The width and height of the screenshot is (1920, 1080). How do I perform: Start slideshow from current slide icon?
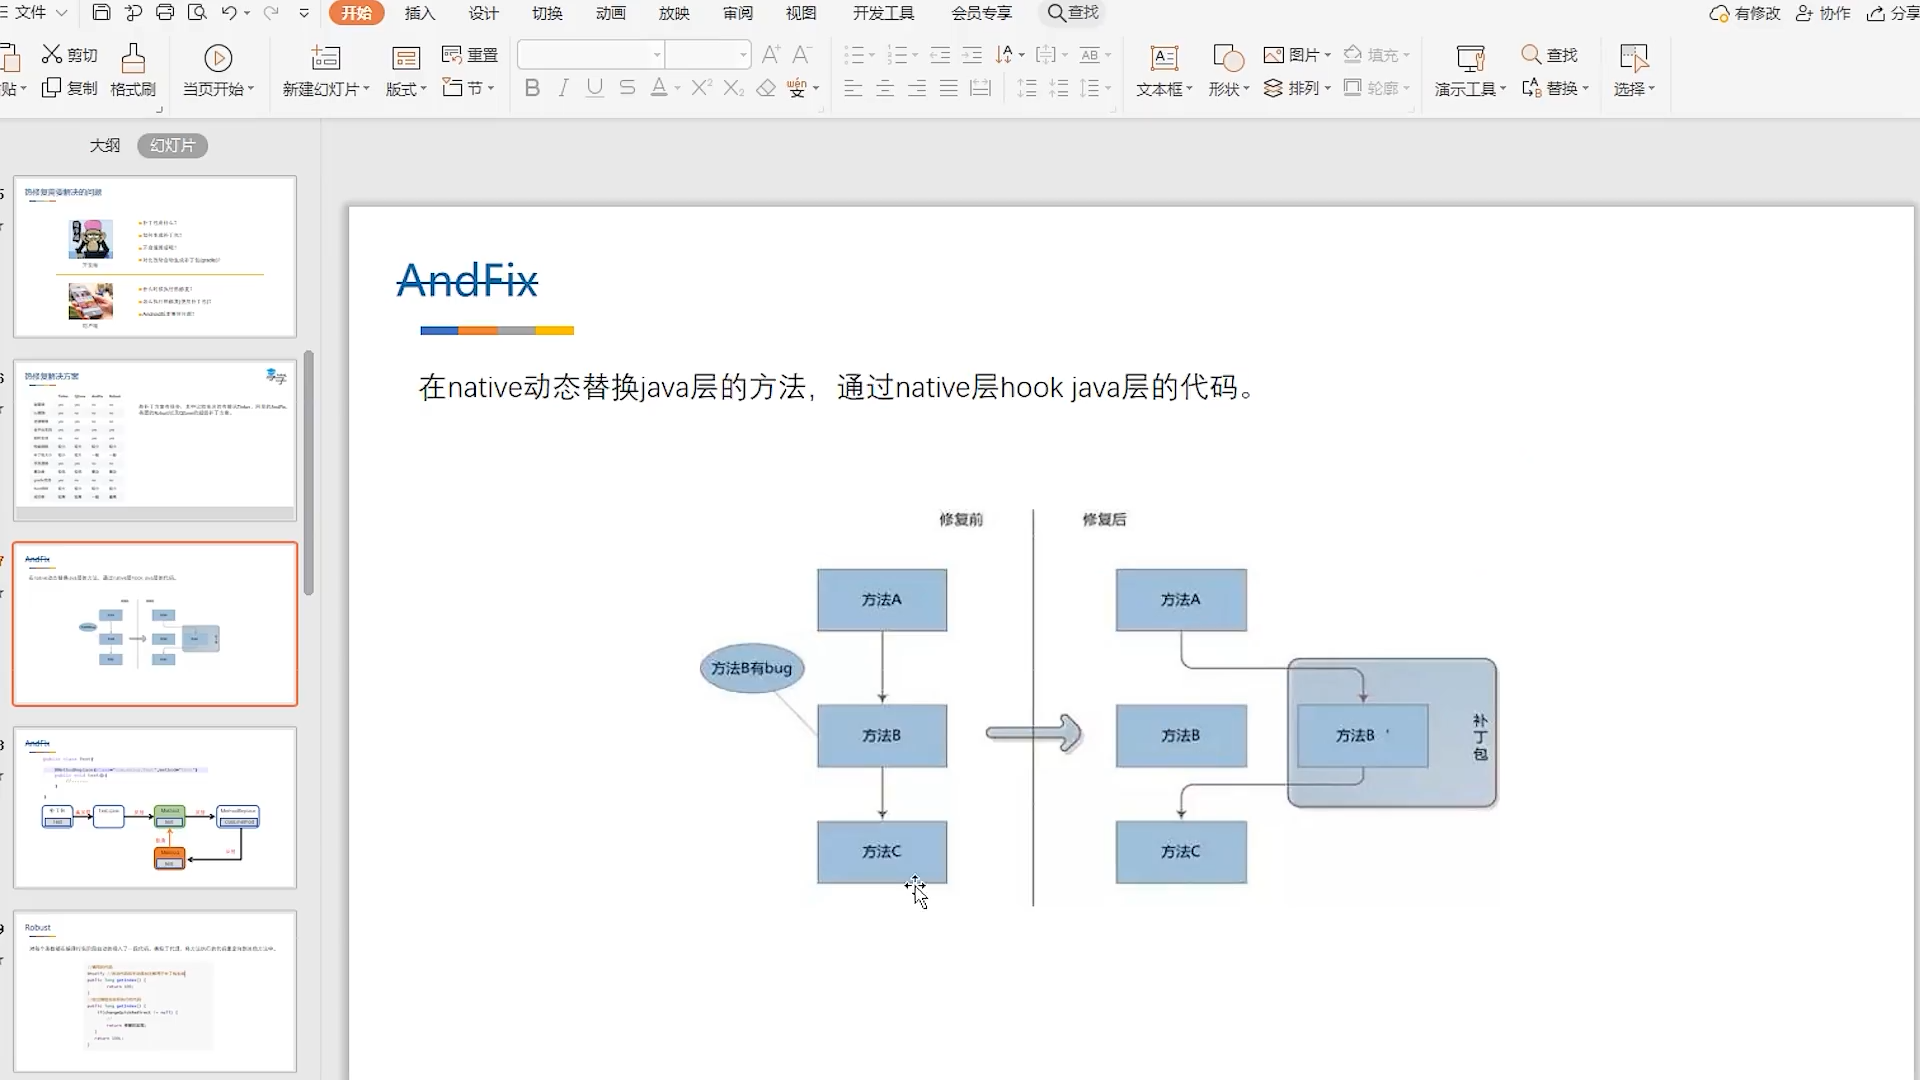pos(218,58)
